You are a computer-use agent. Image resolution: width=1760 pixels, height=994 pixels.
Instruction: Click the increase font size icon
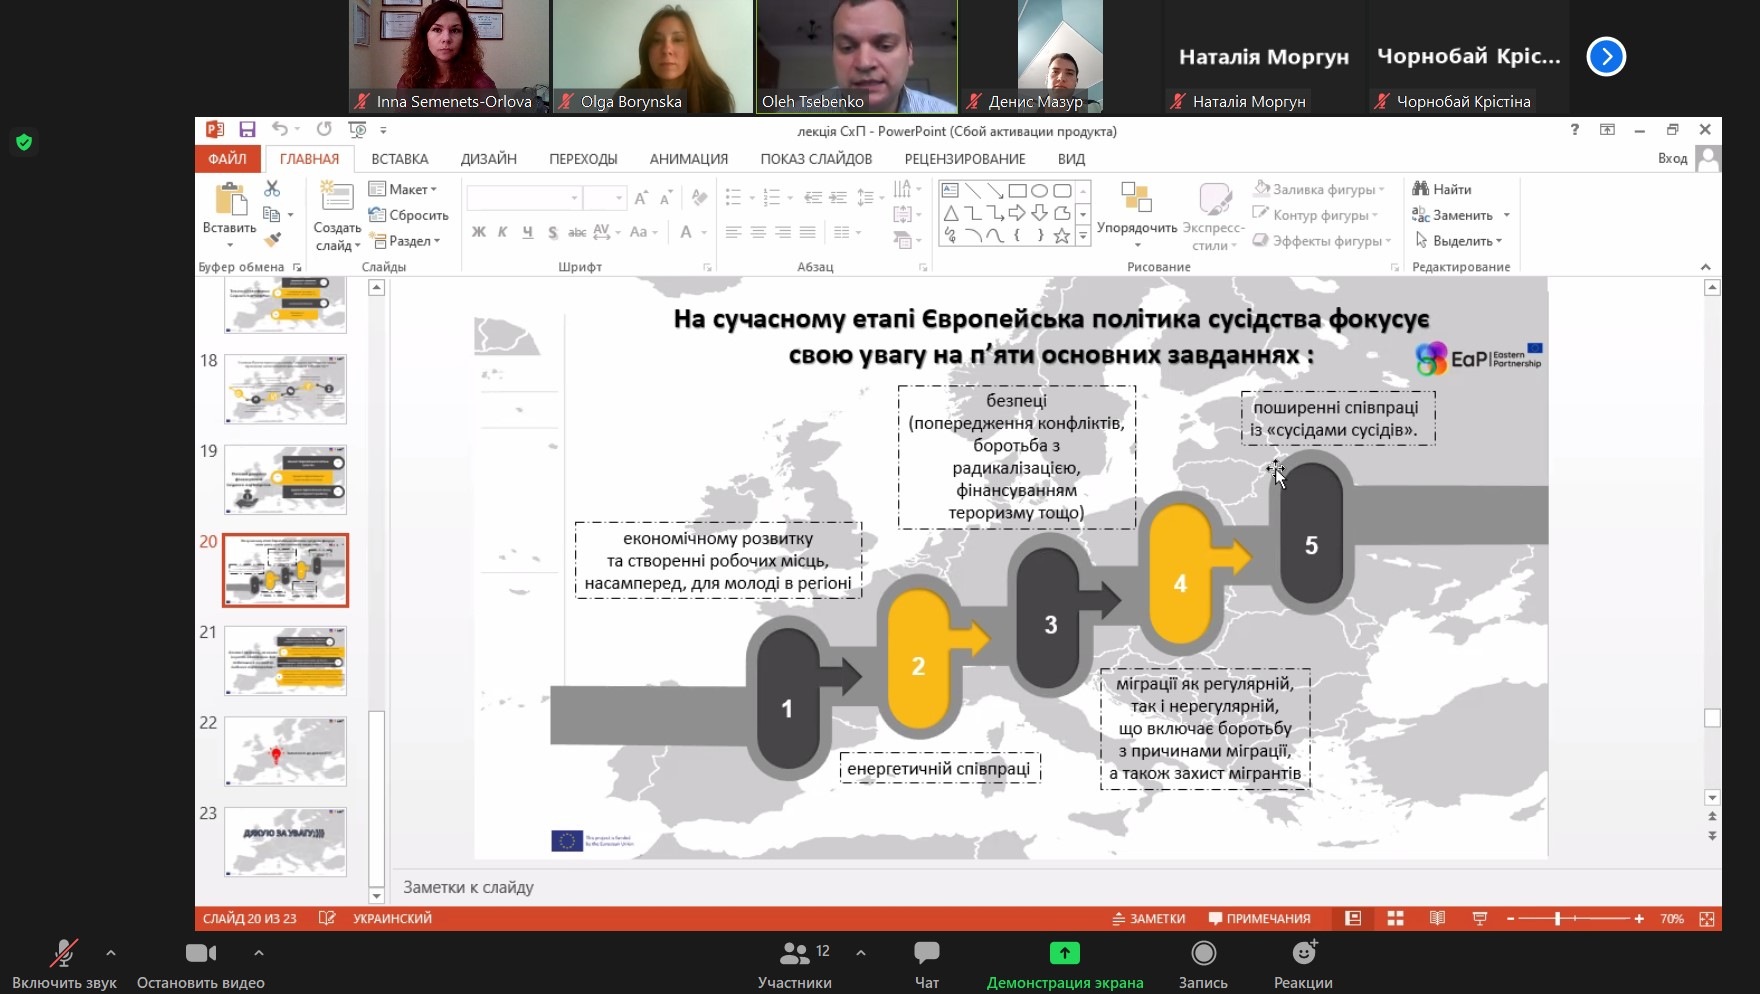coord(641,197)
